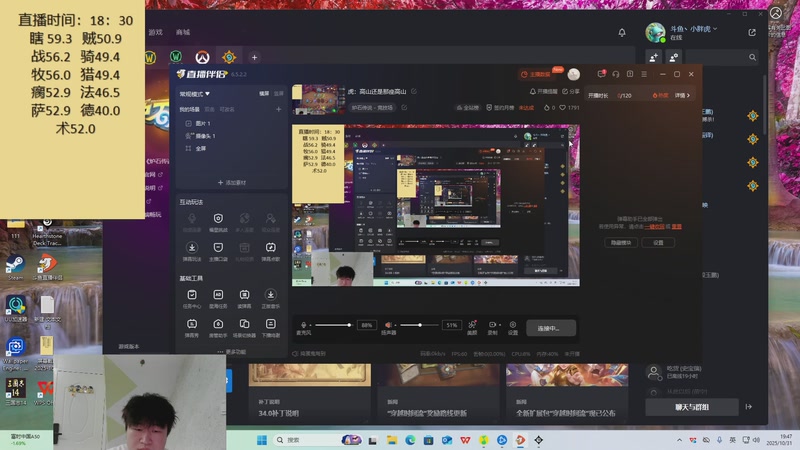
Task: Click the notification bell in Battle.net window
Action: [x=622, y=33]
